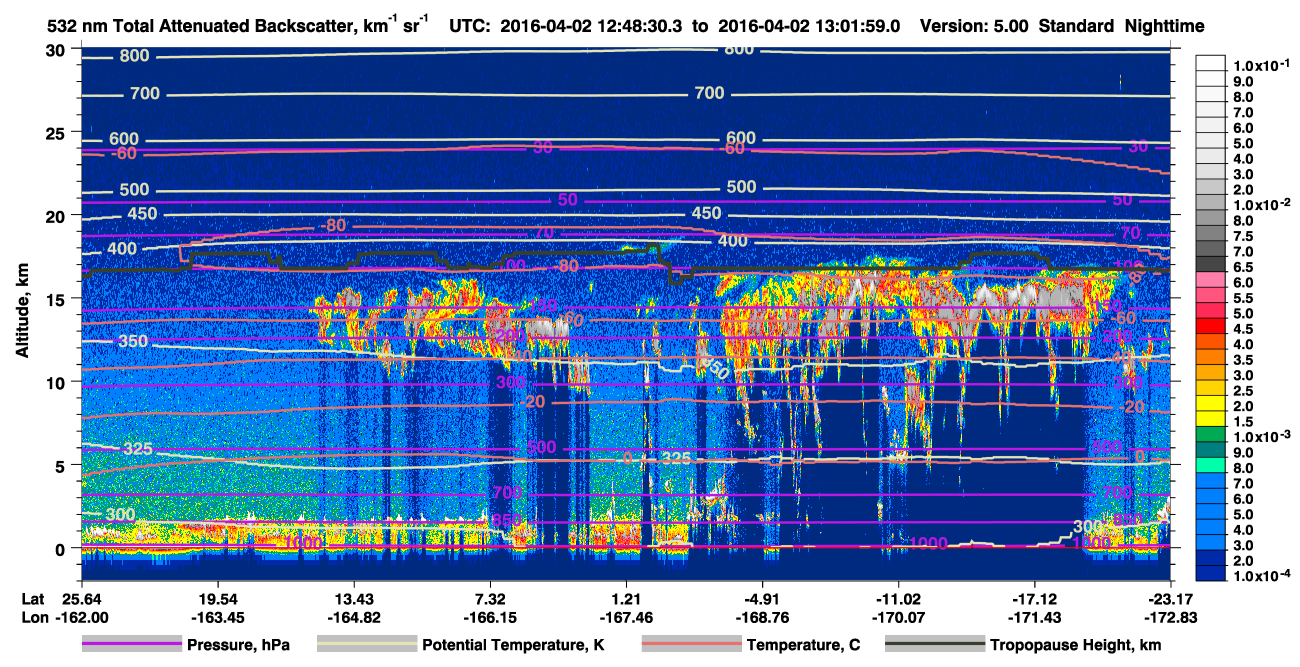
Task: Click the altitude tick label '10'
Action: [58, 382]
